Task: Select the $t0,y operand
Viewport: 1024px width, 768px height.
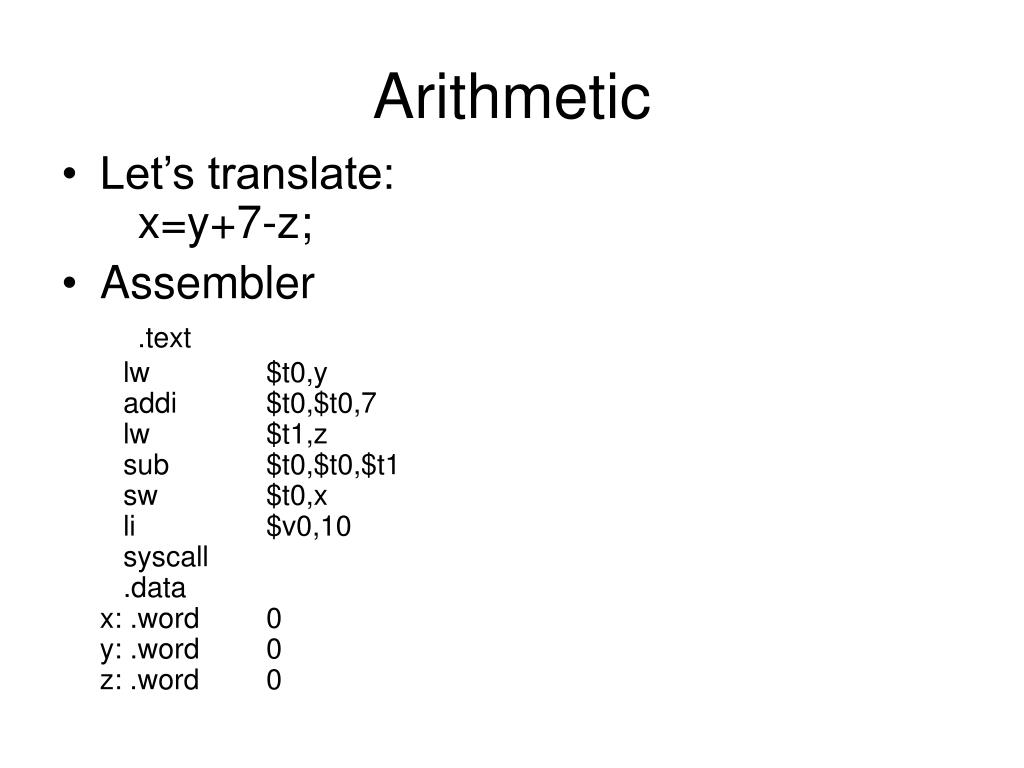Action: [296, 373]
